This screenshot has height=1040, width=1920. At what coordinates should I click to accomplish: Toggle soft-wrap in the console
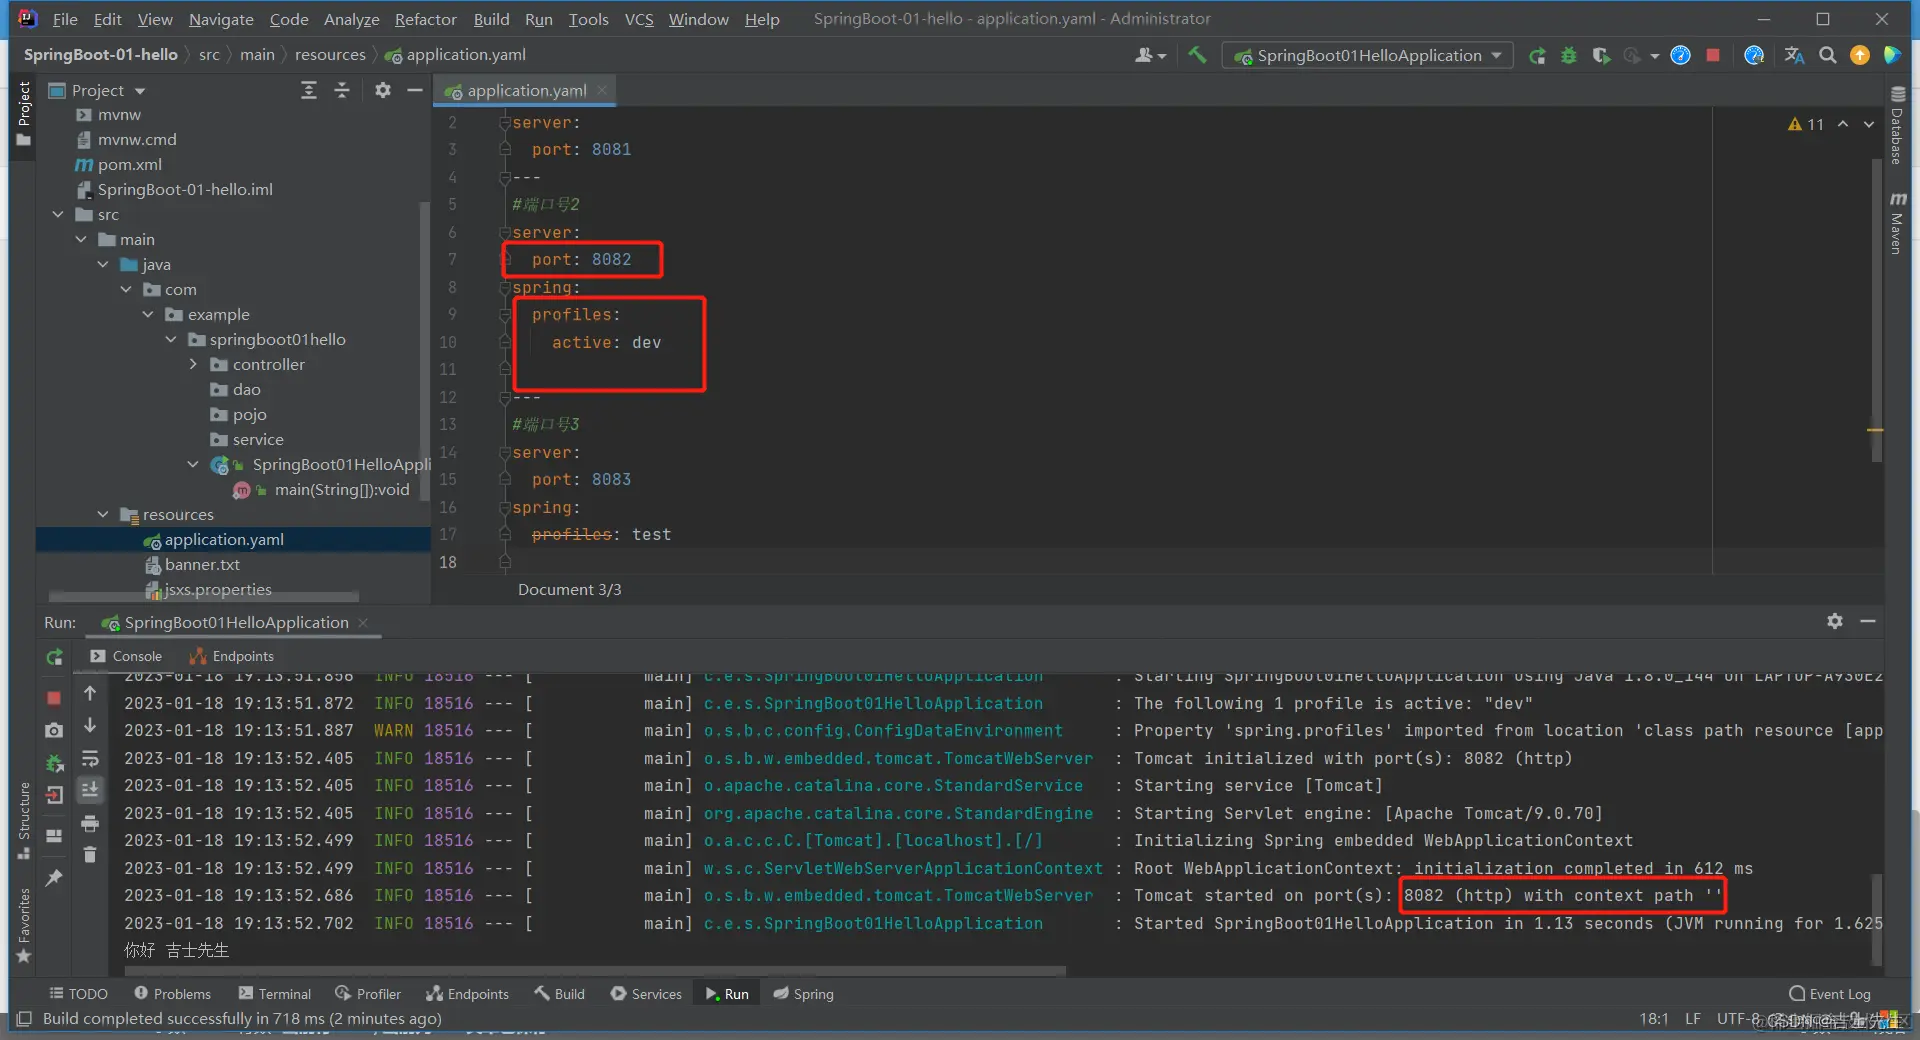pyautogui.click(x=90, y=758)
